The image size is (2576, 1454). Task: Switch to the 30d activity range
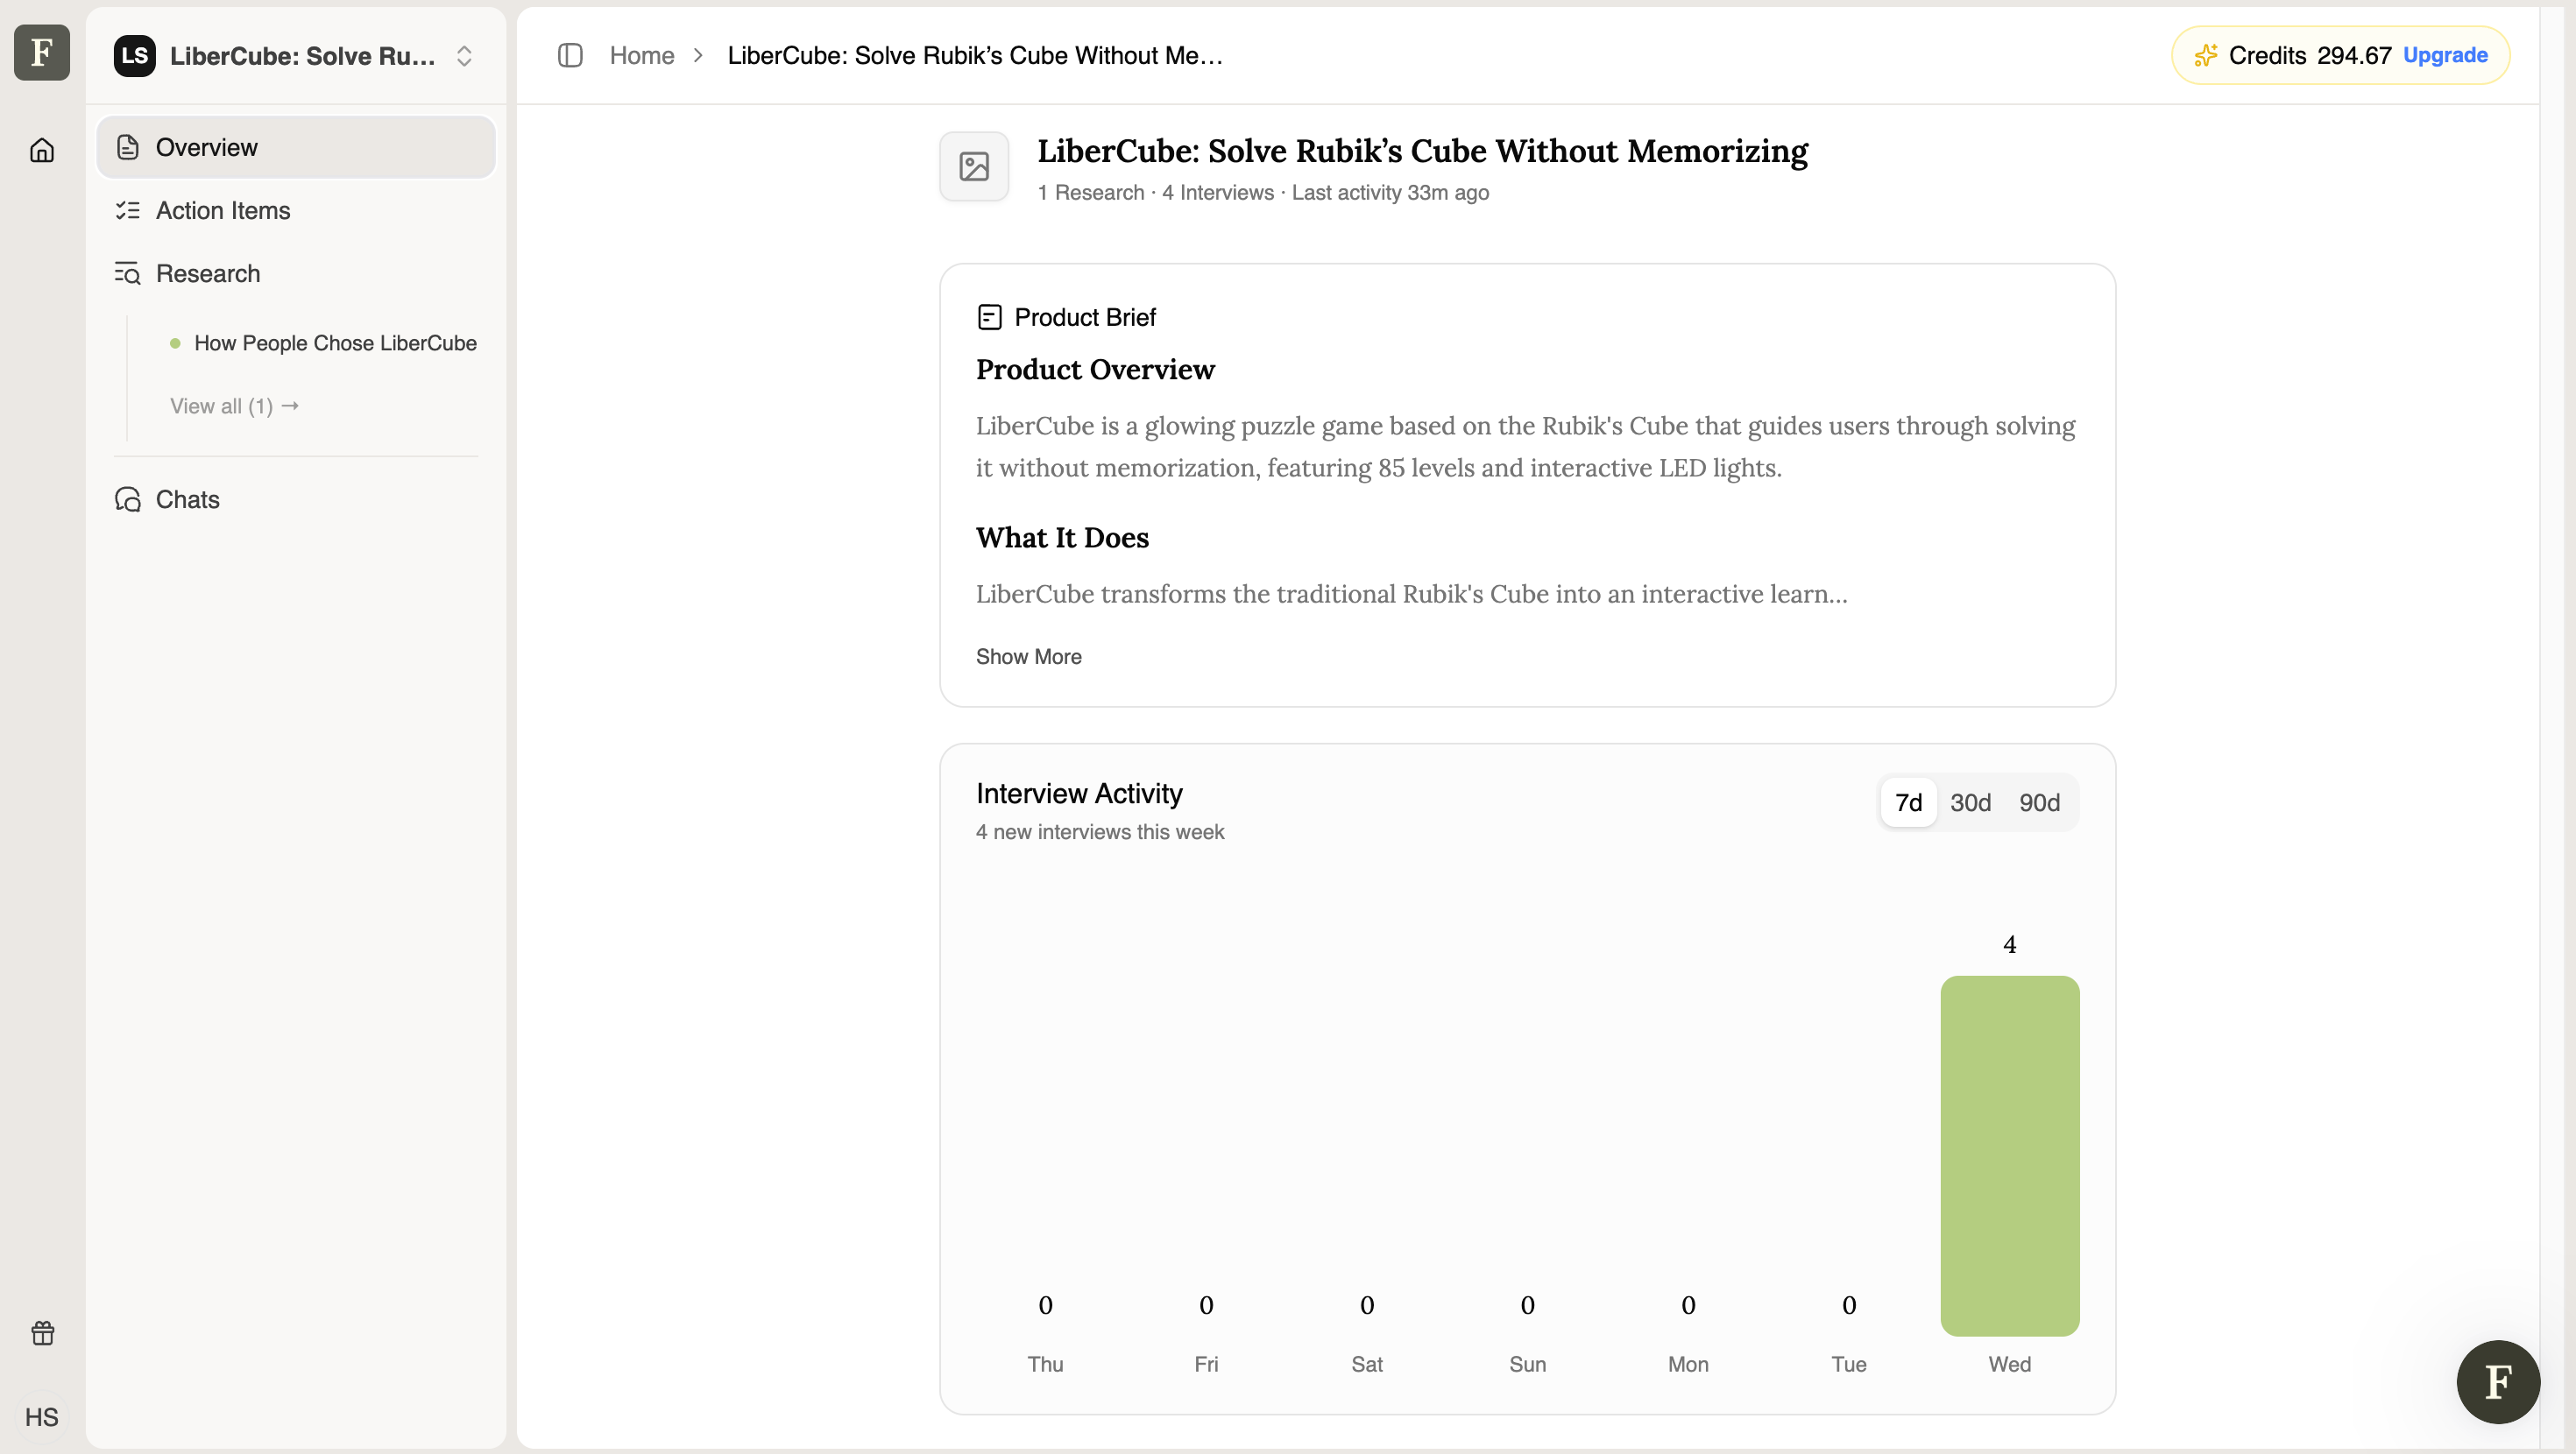pos(1970,802)
